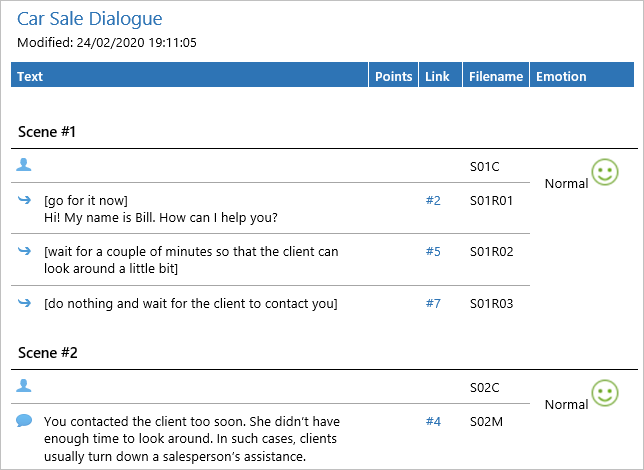This screenshot has height=470, width=644.
Task: Open link #2 in the Link column
Action: 432,200
